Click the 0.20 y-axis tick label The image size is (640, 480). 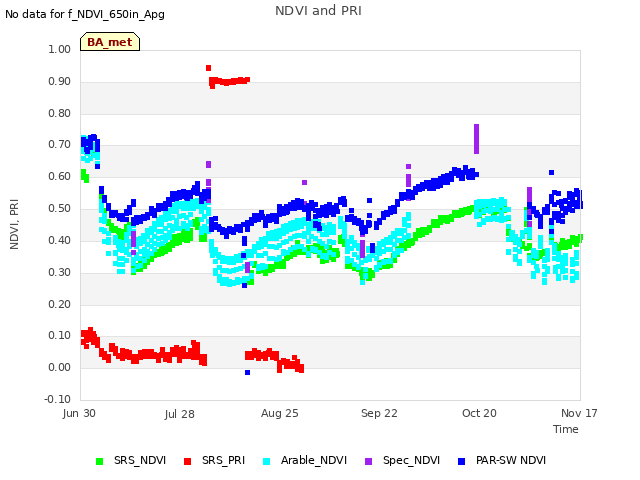[60, 304]
